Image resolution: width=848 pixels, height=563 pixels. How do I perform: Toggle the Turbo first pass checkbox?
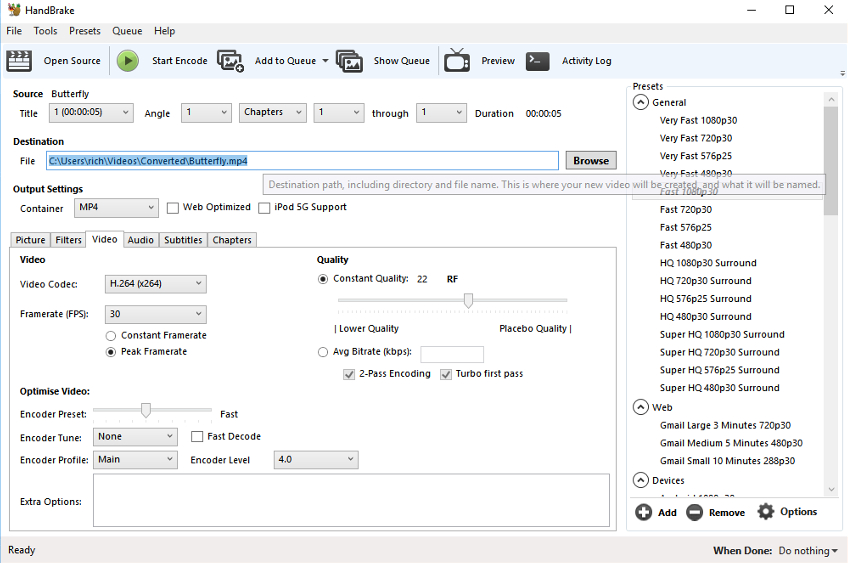tap(446, 374)
